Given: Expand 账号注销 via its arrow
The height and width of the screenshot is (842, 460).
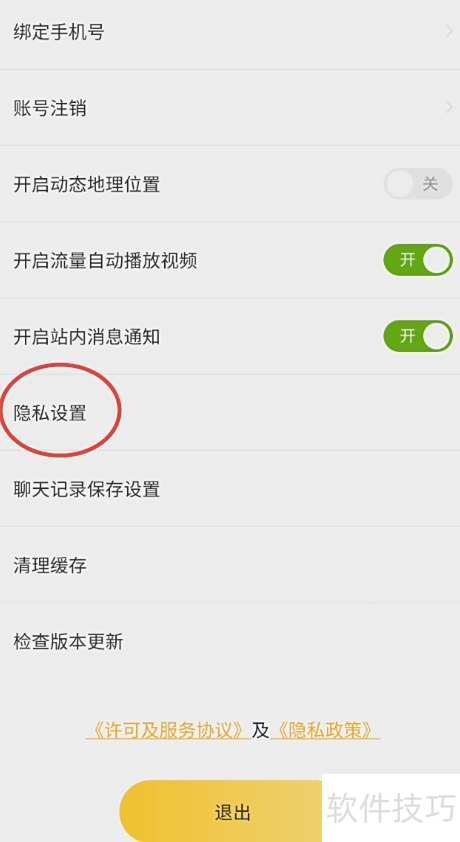Looking at the screenshot, I should point(449,107).
